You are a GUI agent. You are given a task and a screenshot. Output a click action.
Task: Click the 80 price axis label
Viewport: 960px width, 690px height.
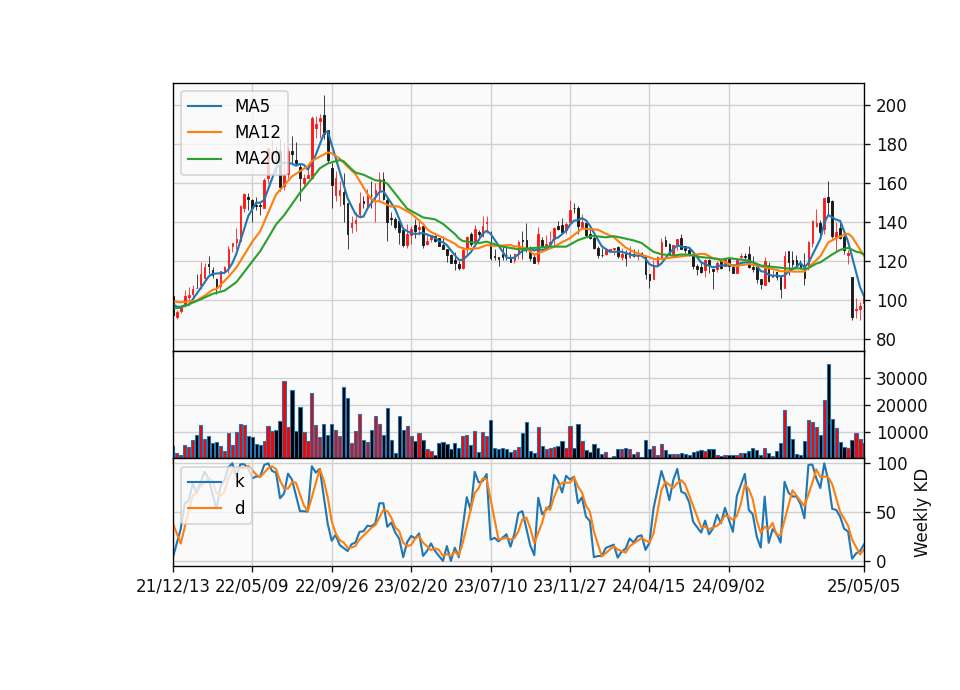pos(886,340)
